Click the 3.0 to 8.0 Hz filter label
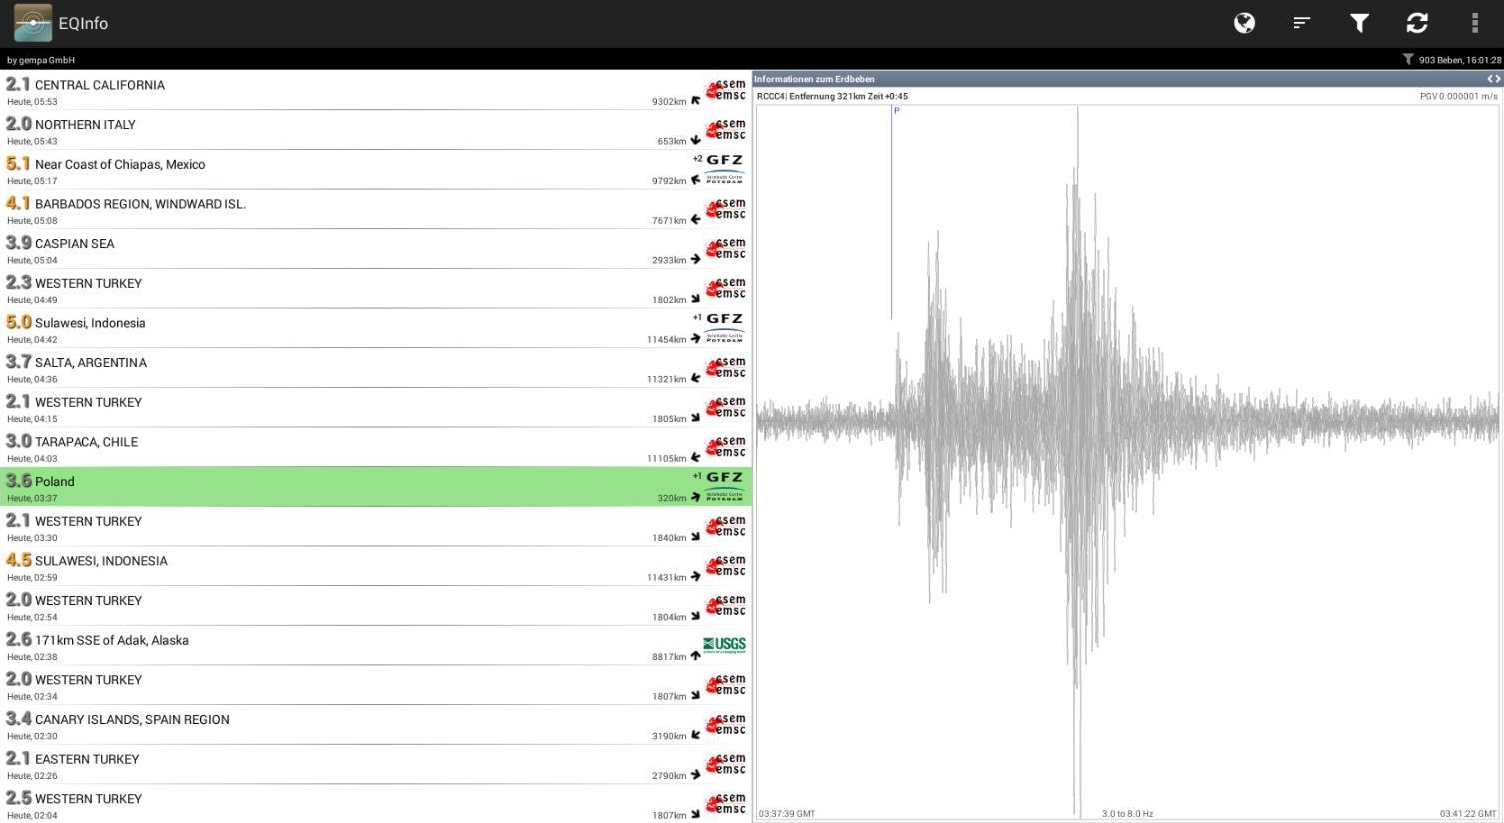Image resolution: width=1504 pixels, height=823 pixels. [1127, 814]
